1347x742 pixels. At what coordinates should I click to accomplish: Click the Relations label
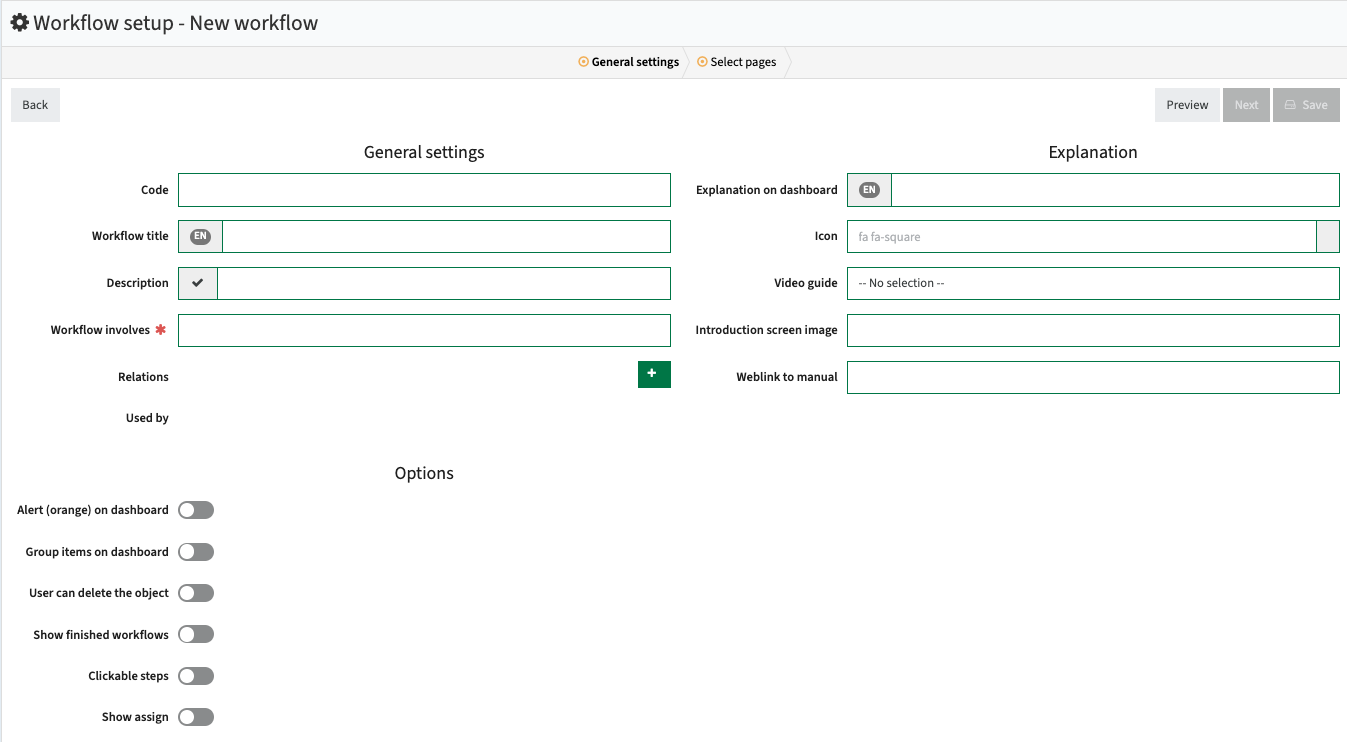tap(143, 377)
